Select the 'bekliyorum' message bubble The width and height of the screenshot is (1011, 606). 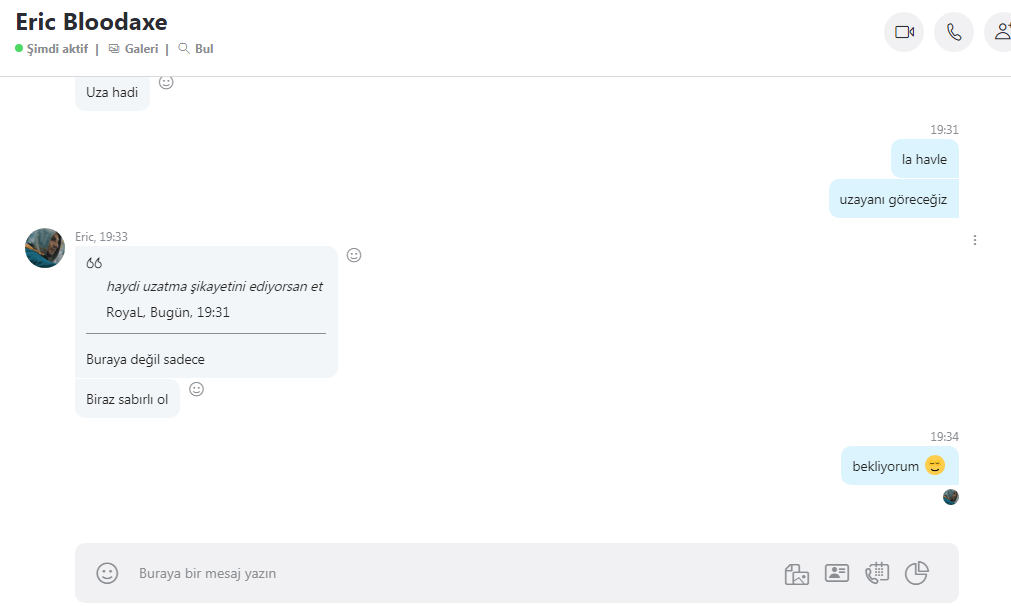click(899, 465)
